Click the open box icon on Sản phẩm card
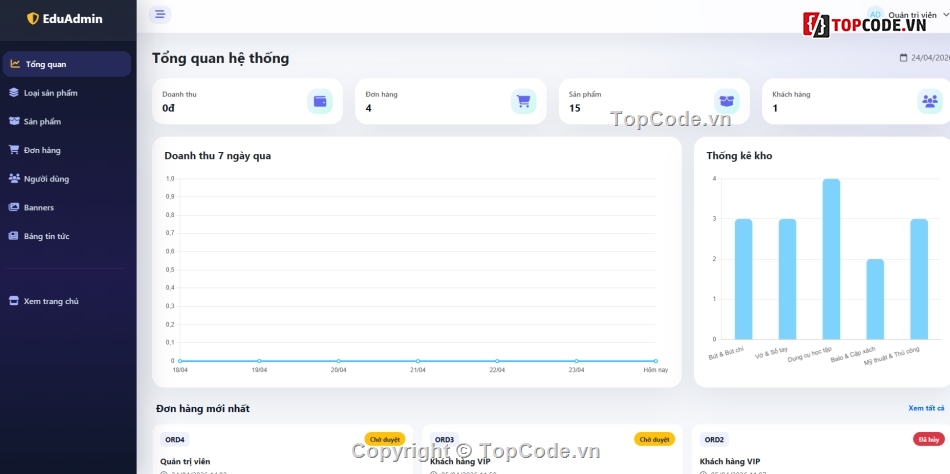Viewport: 950px width, 474px height. click(x=726, y=101)
